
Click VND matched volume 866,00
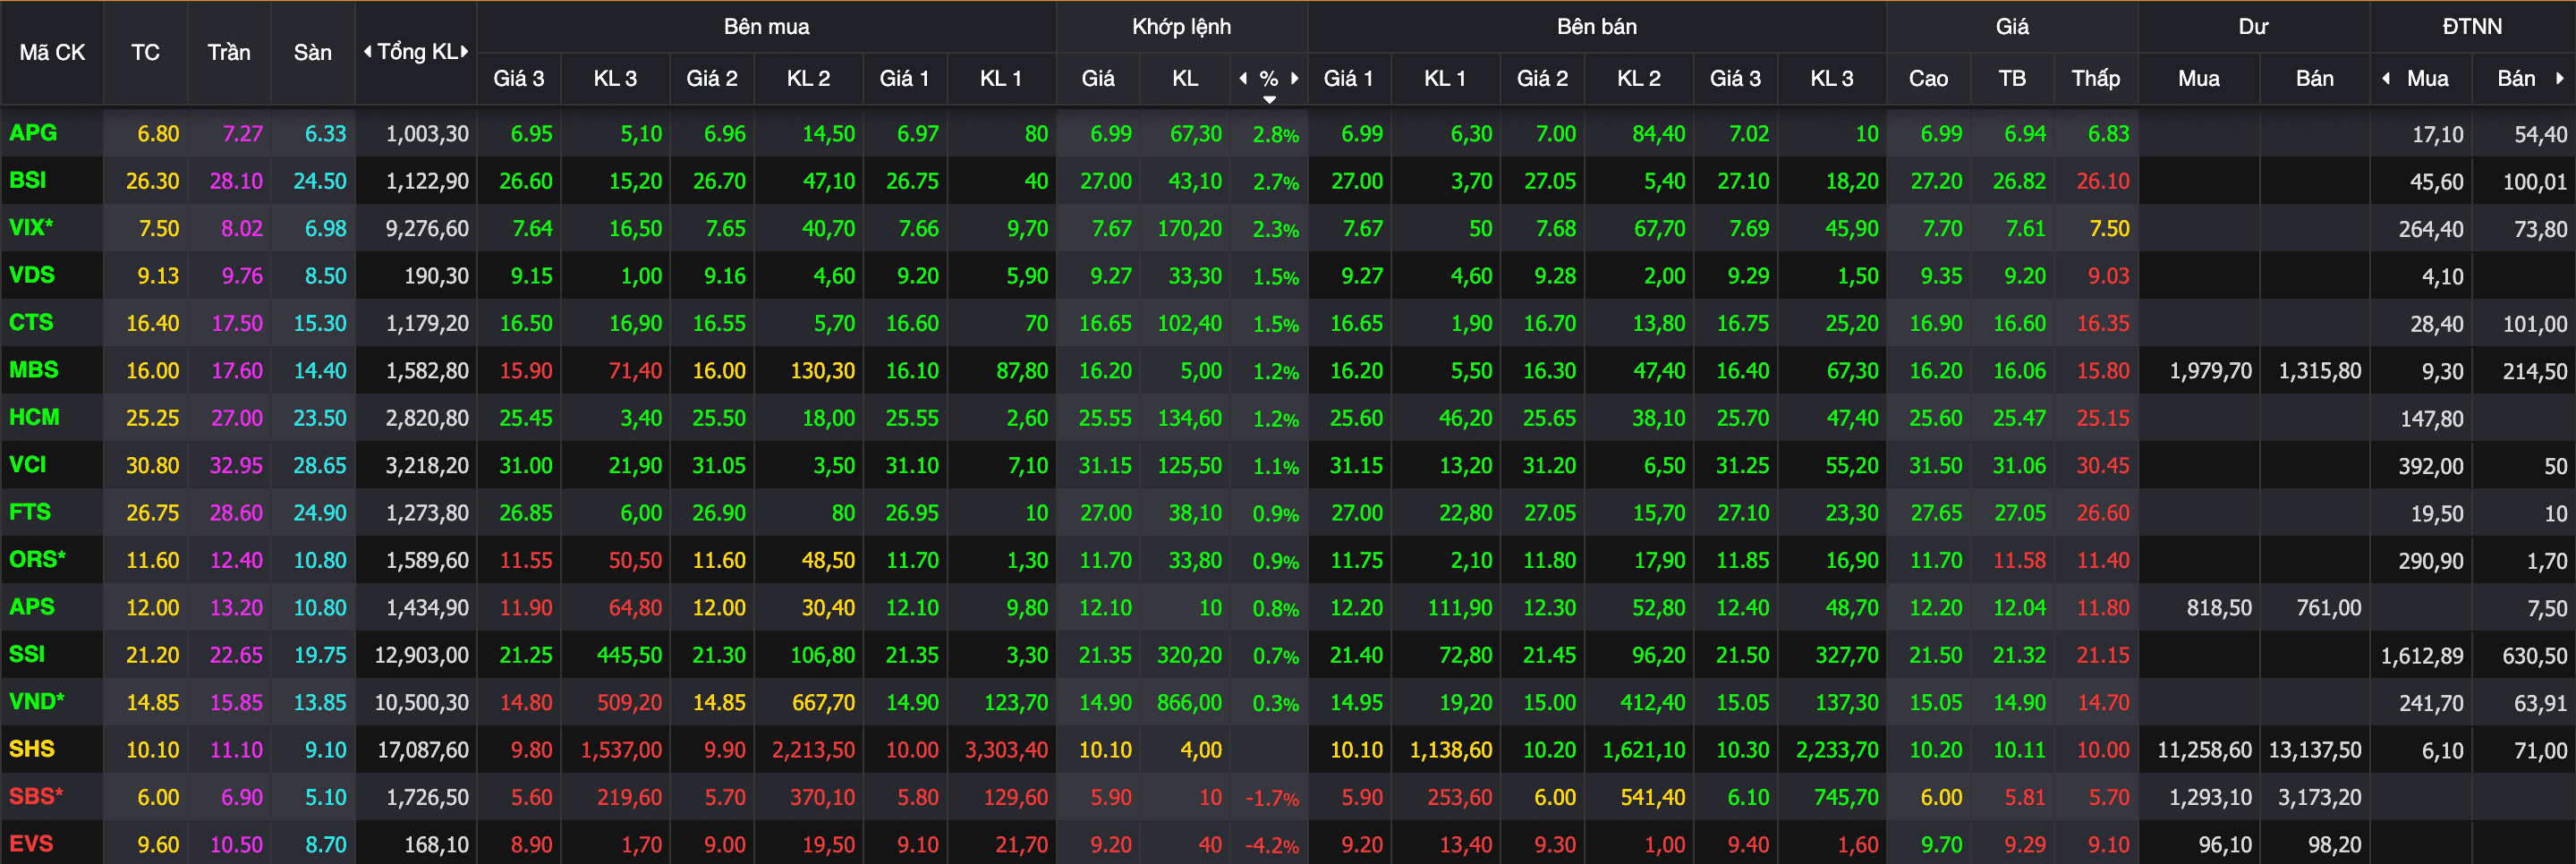point(1189,702)
